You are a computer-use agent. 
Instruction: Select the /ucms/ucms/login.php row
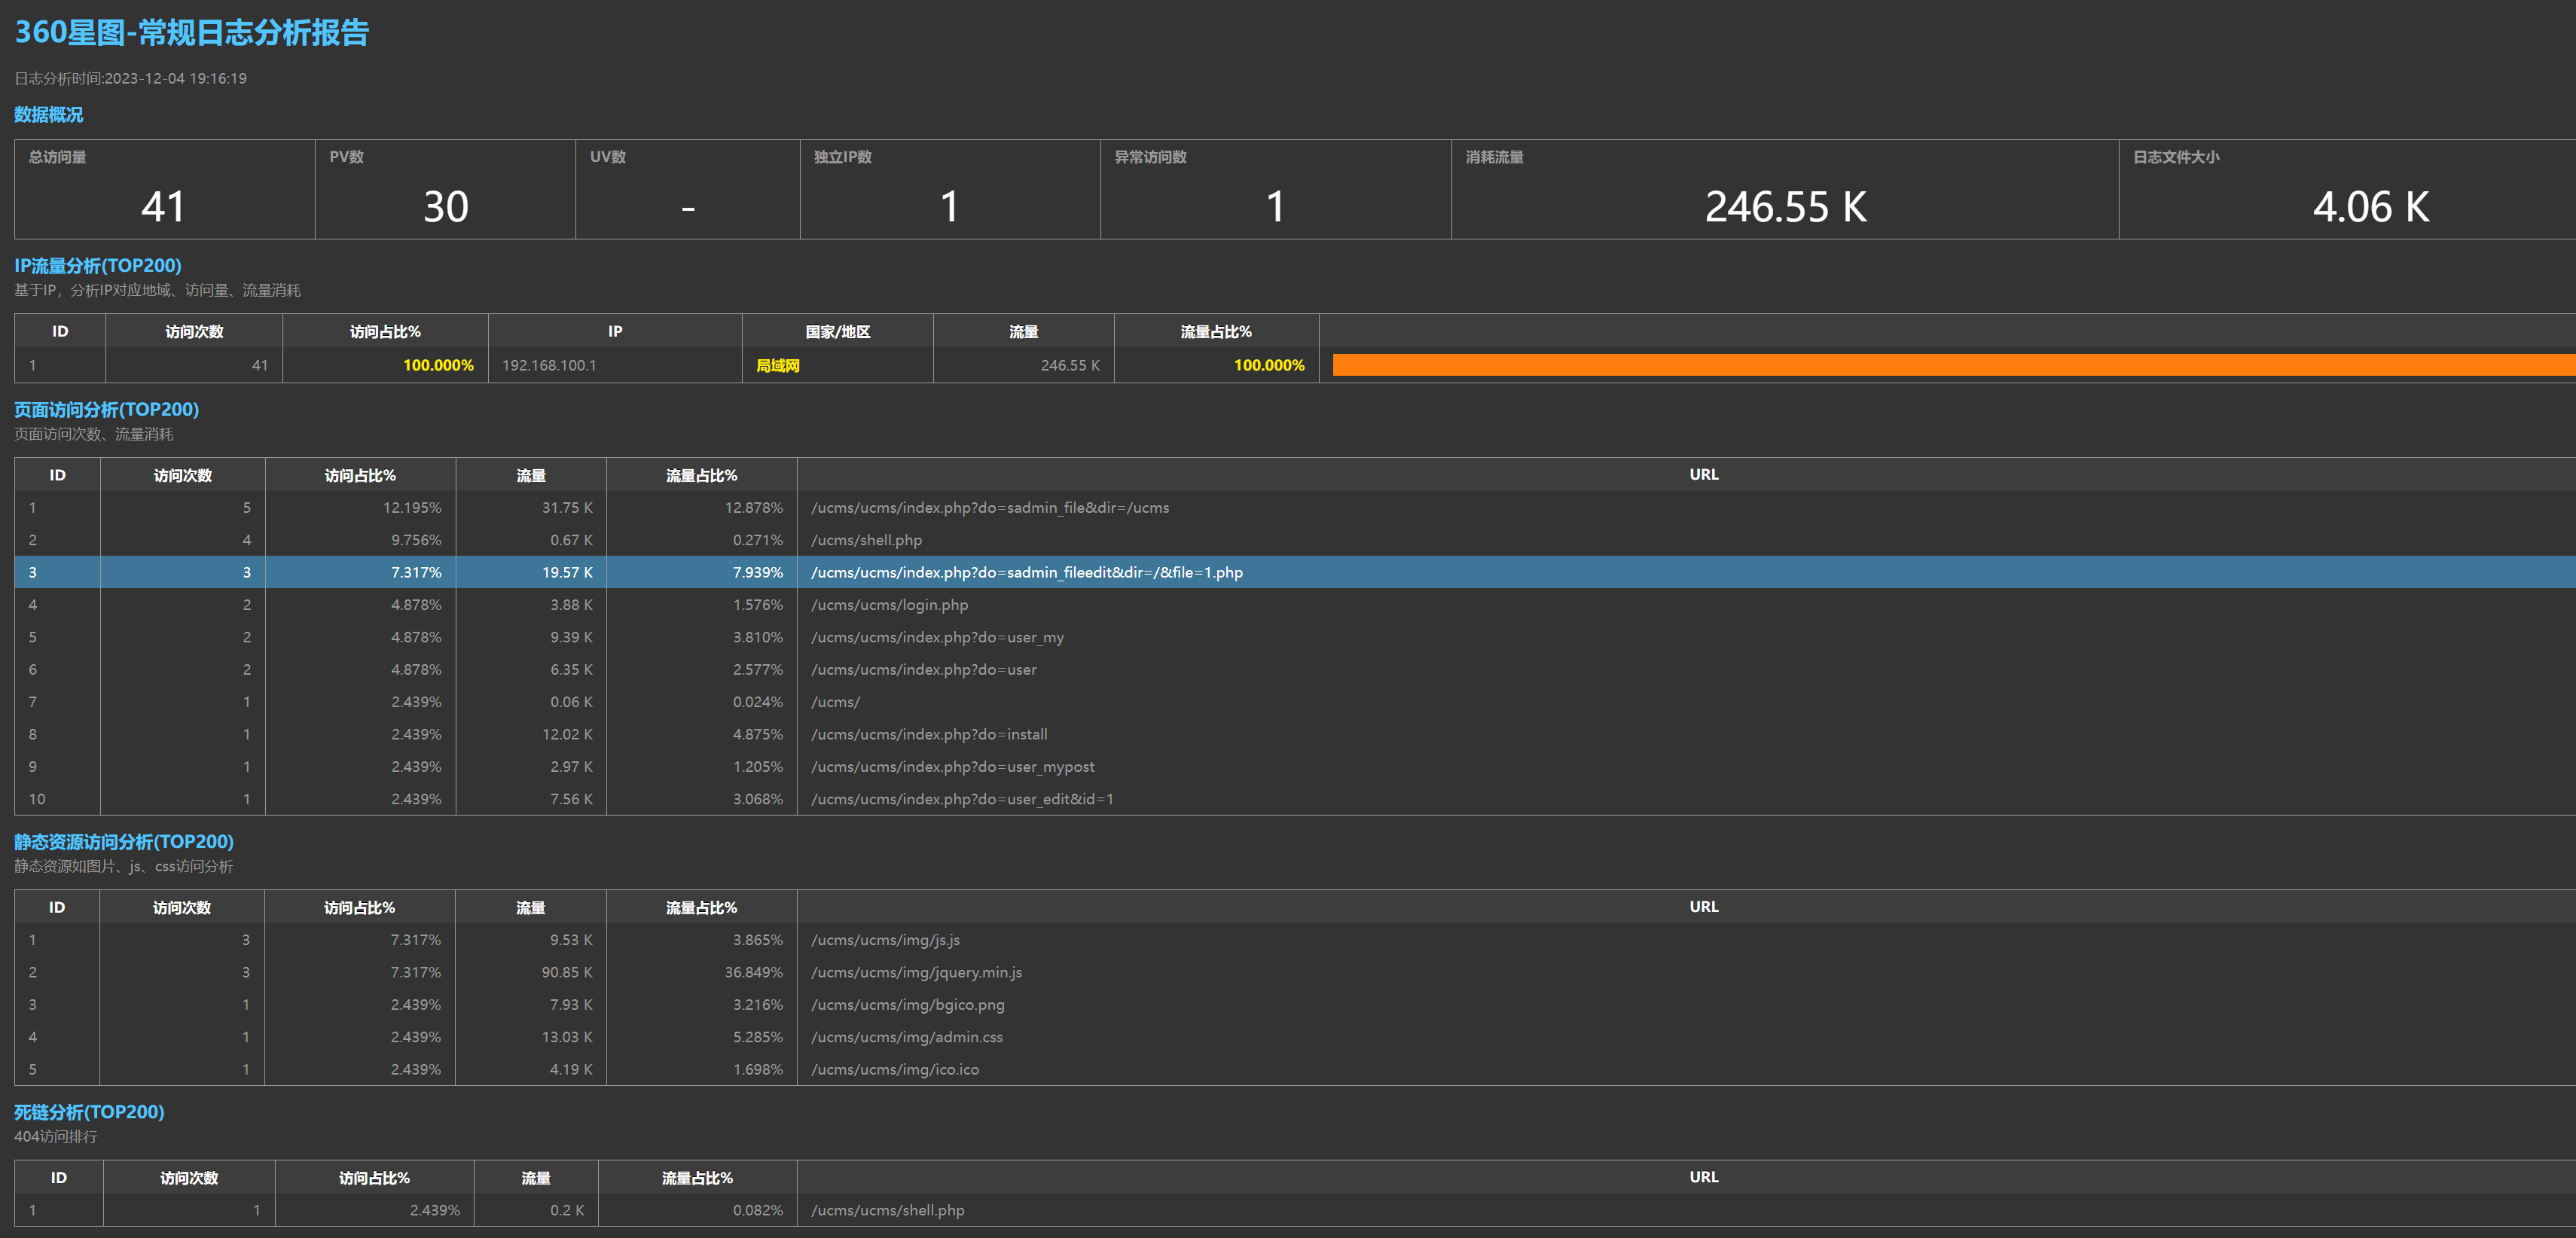pos(1295,605)
